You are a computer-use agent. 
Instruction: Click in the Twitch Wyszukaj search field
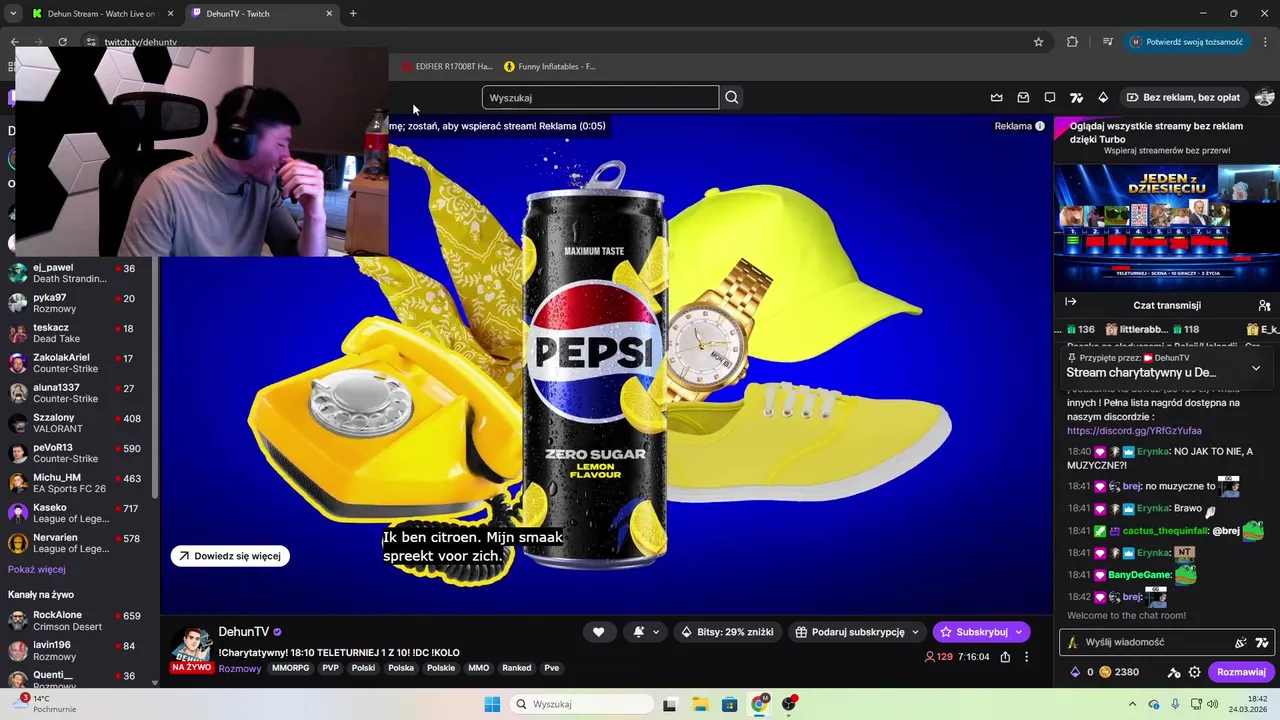pyautogui.click(x=600, y=97)
